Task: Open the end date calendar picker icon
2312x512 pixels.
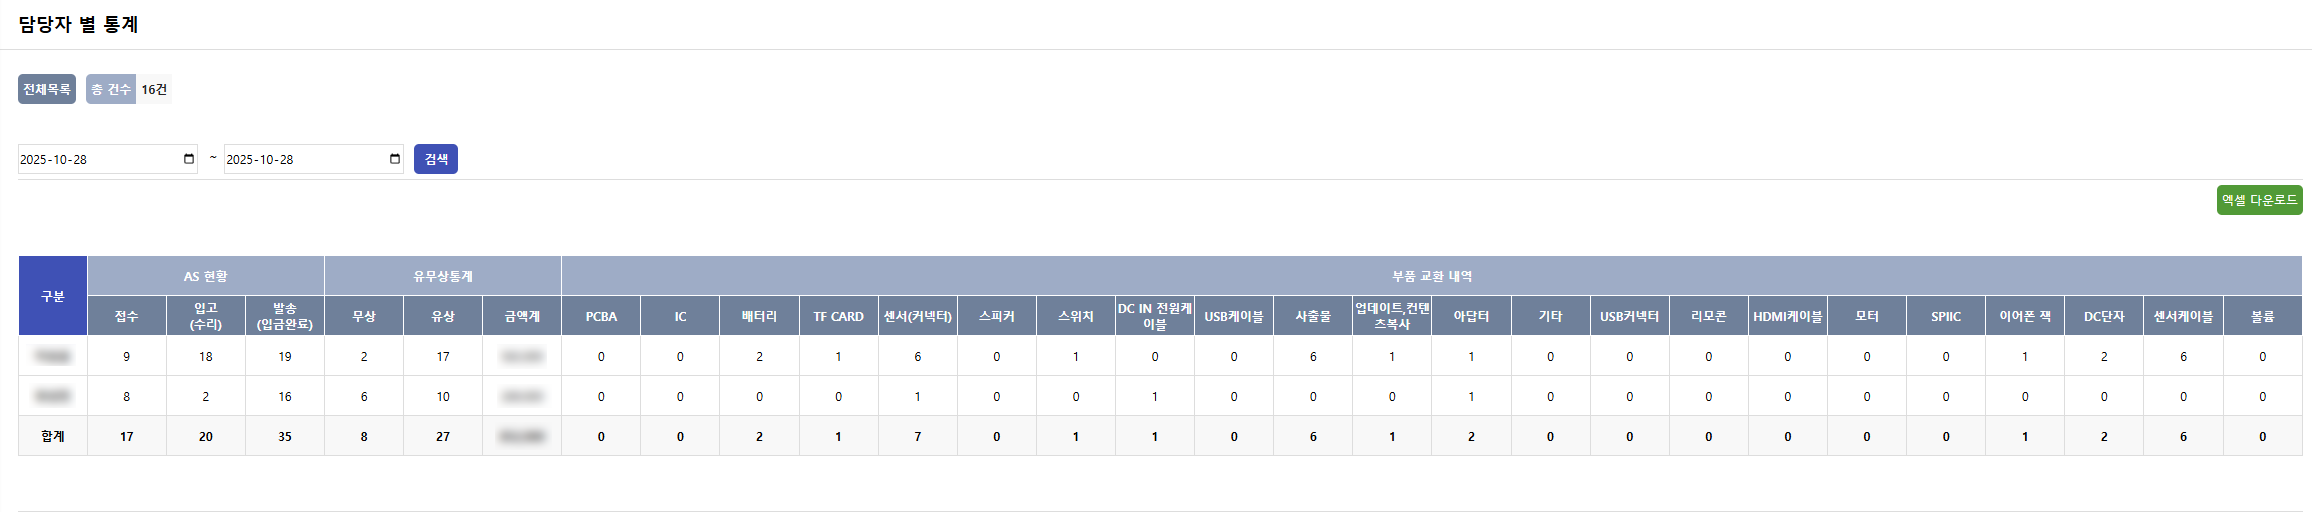Action: click(395, 159)
